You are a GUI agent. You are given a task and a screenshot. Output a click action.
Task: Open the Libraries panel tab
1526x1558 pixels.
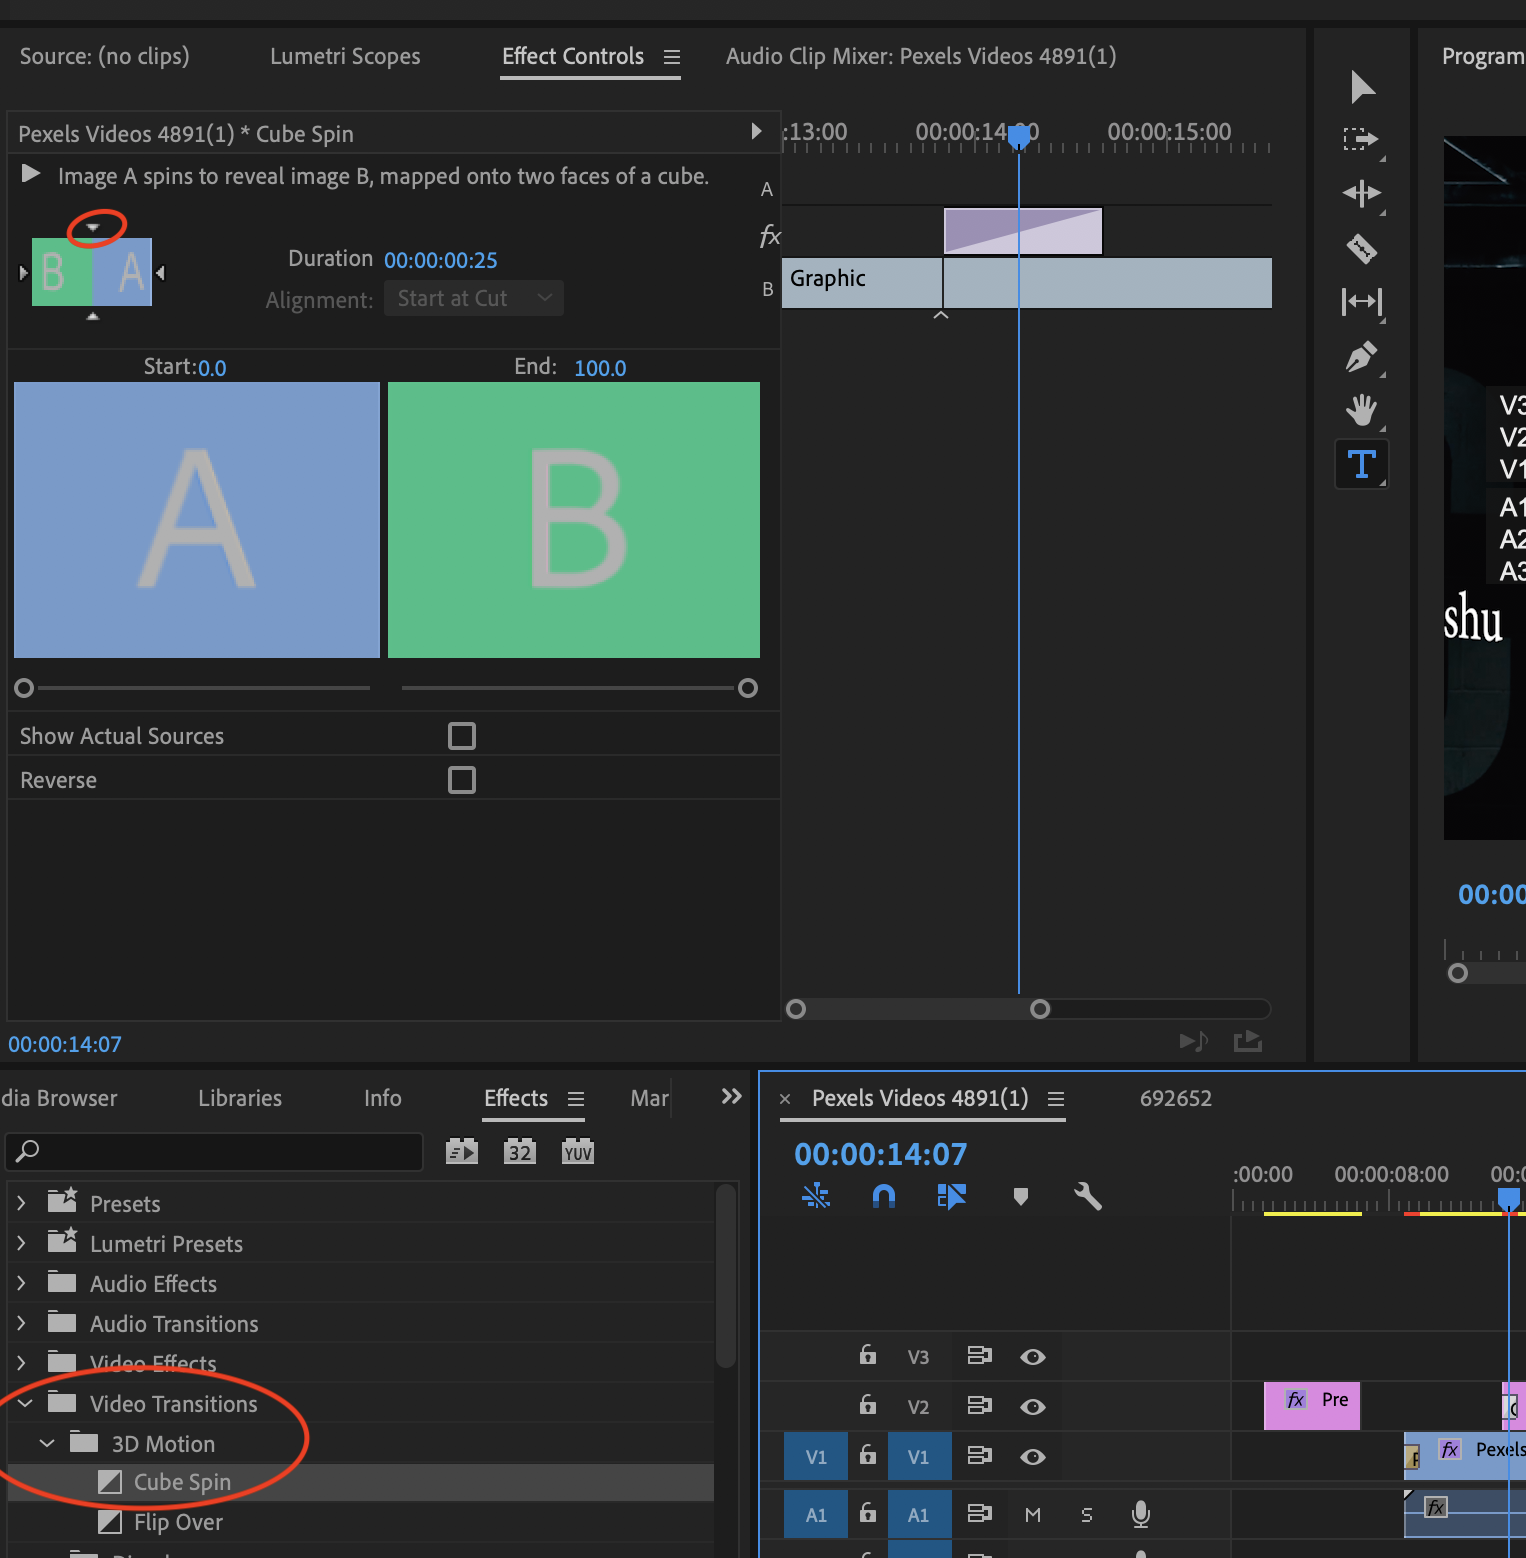click(x=240, y=1098)
